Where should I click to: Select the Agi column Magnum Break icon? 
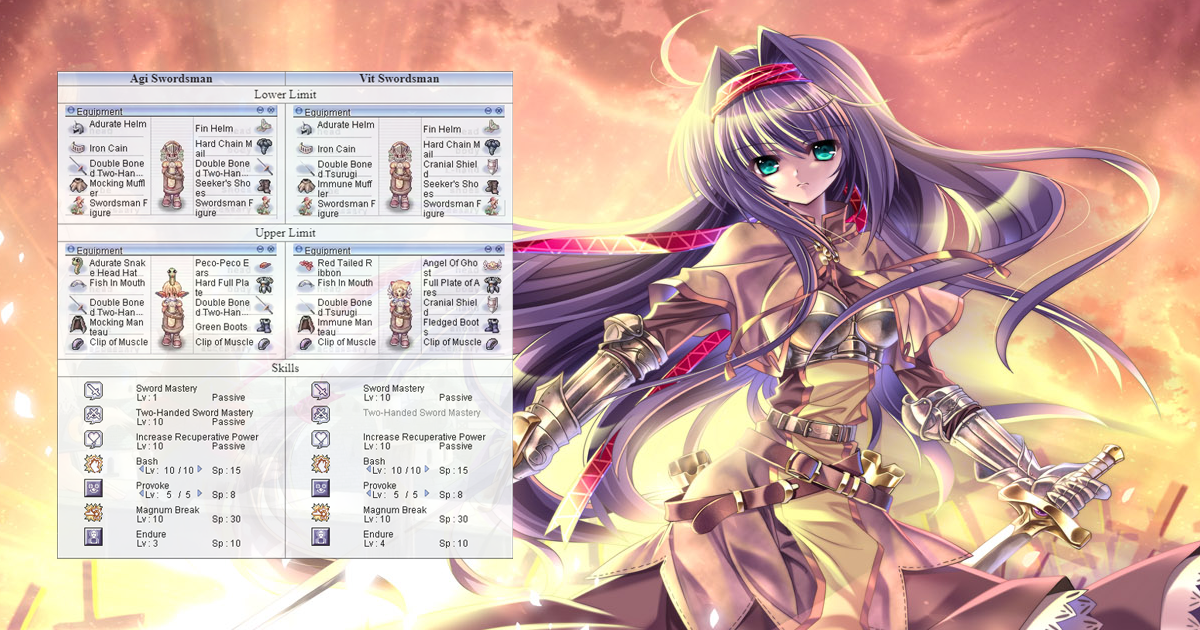[x=94, y=512]
